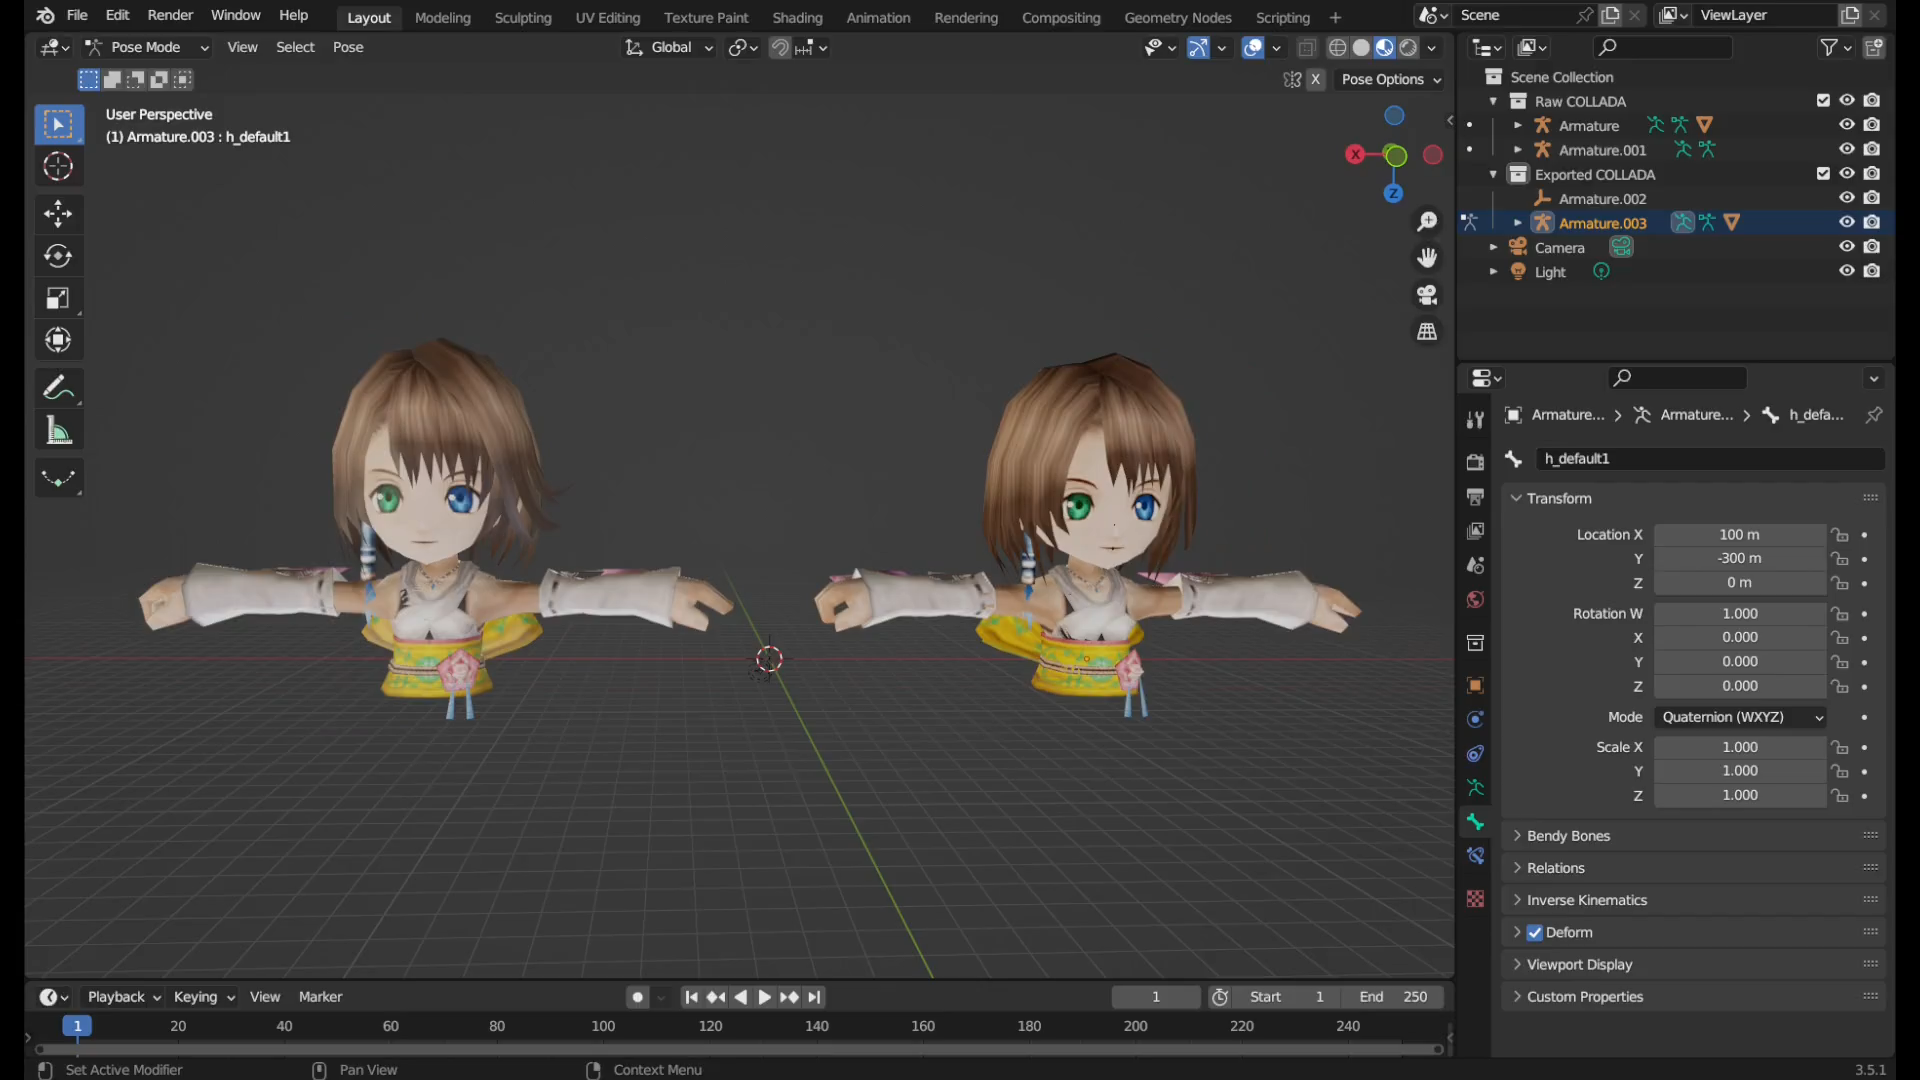Open the Render menu
Viewport: 1920px width, 1080px height.
[x=169, y=15]
